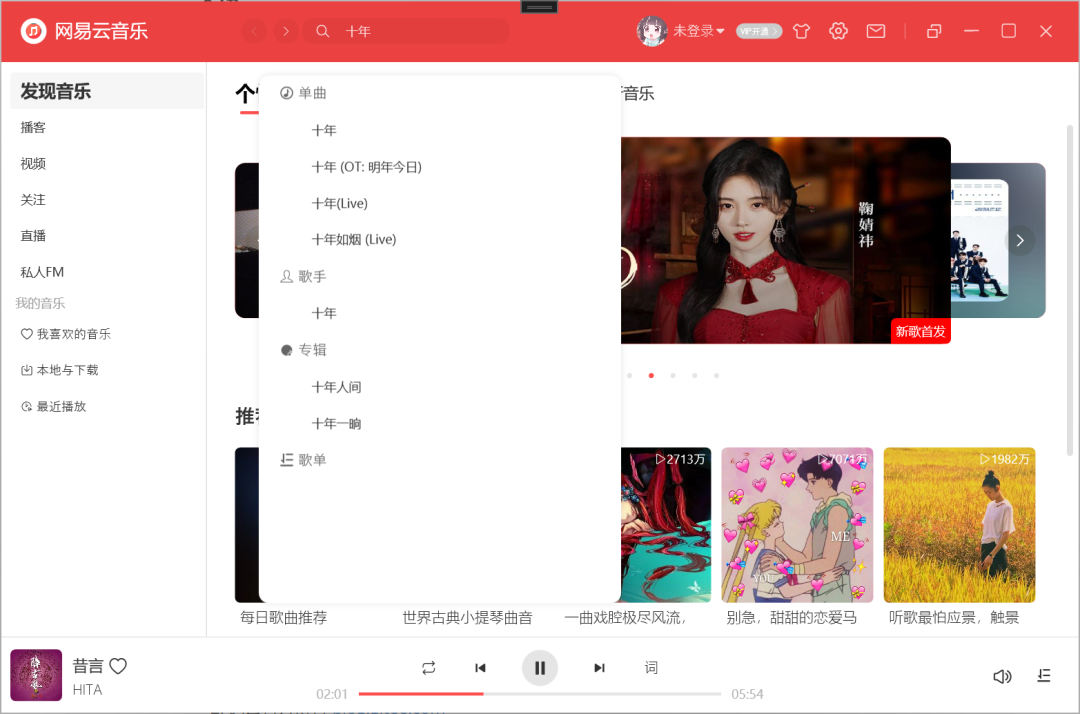Switch to the 视频 section
The height and width of the screenshot is (714, 1080).
[x=33, y=163]
